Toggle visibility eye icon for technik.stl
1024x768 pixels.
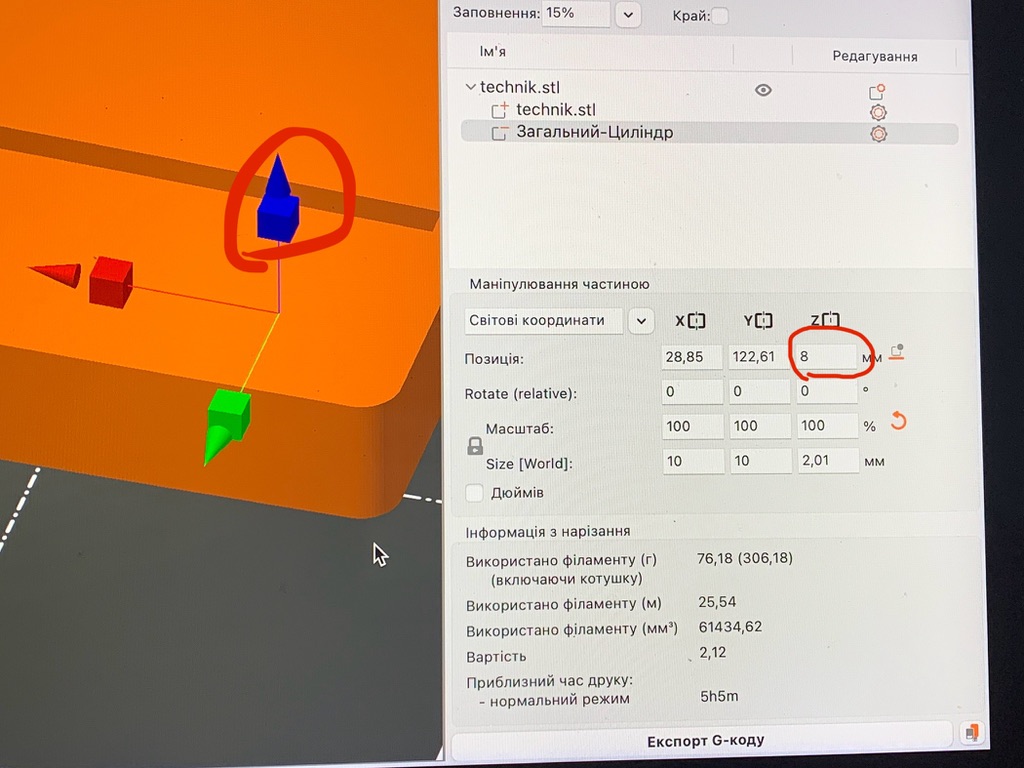click(763, 90)
